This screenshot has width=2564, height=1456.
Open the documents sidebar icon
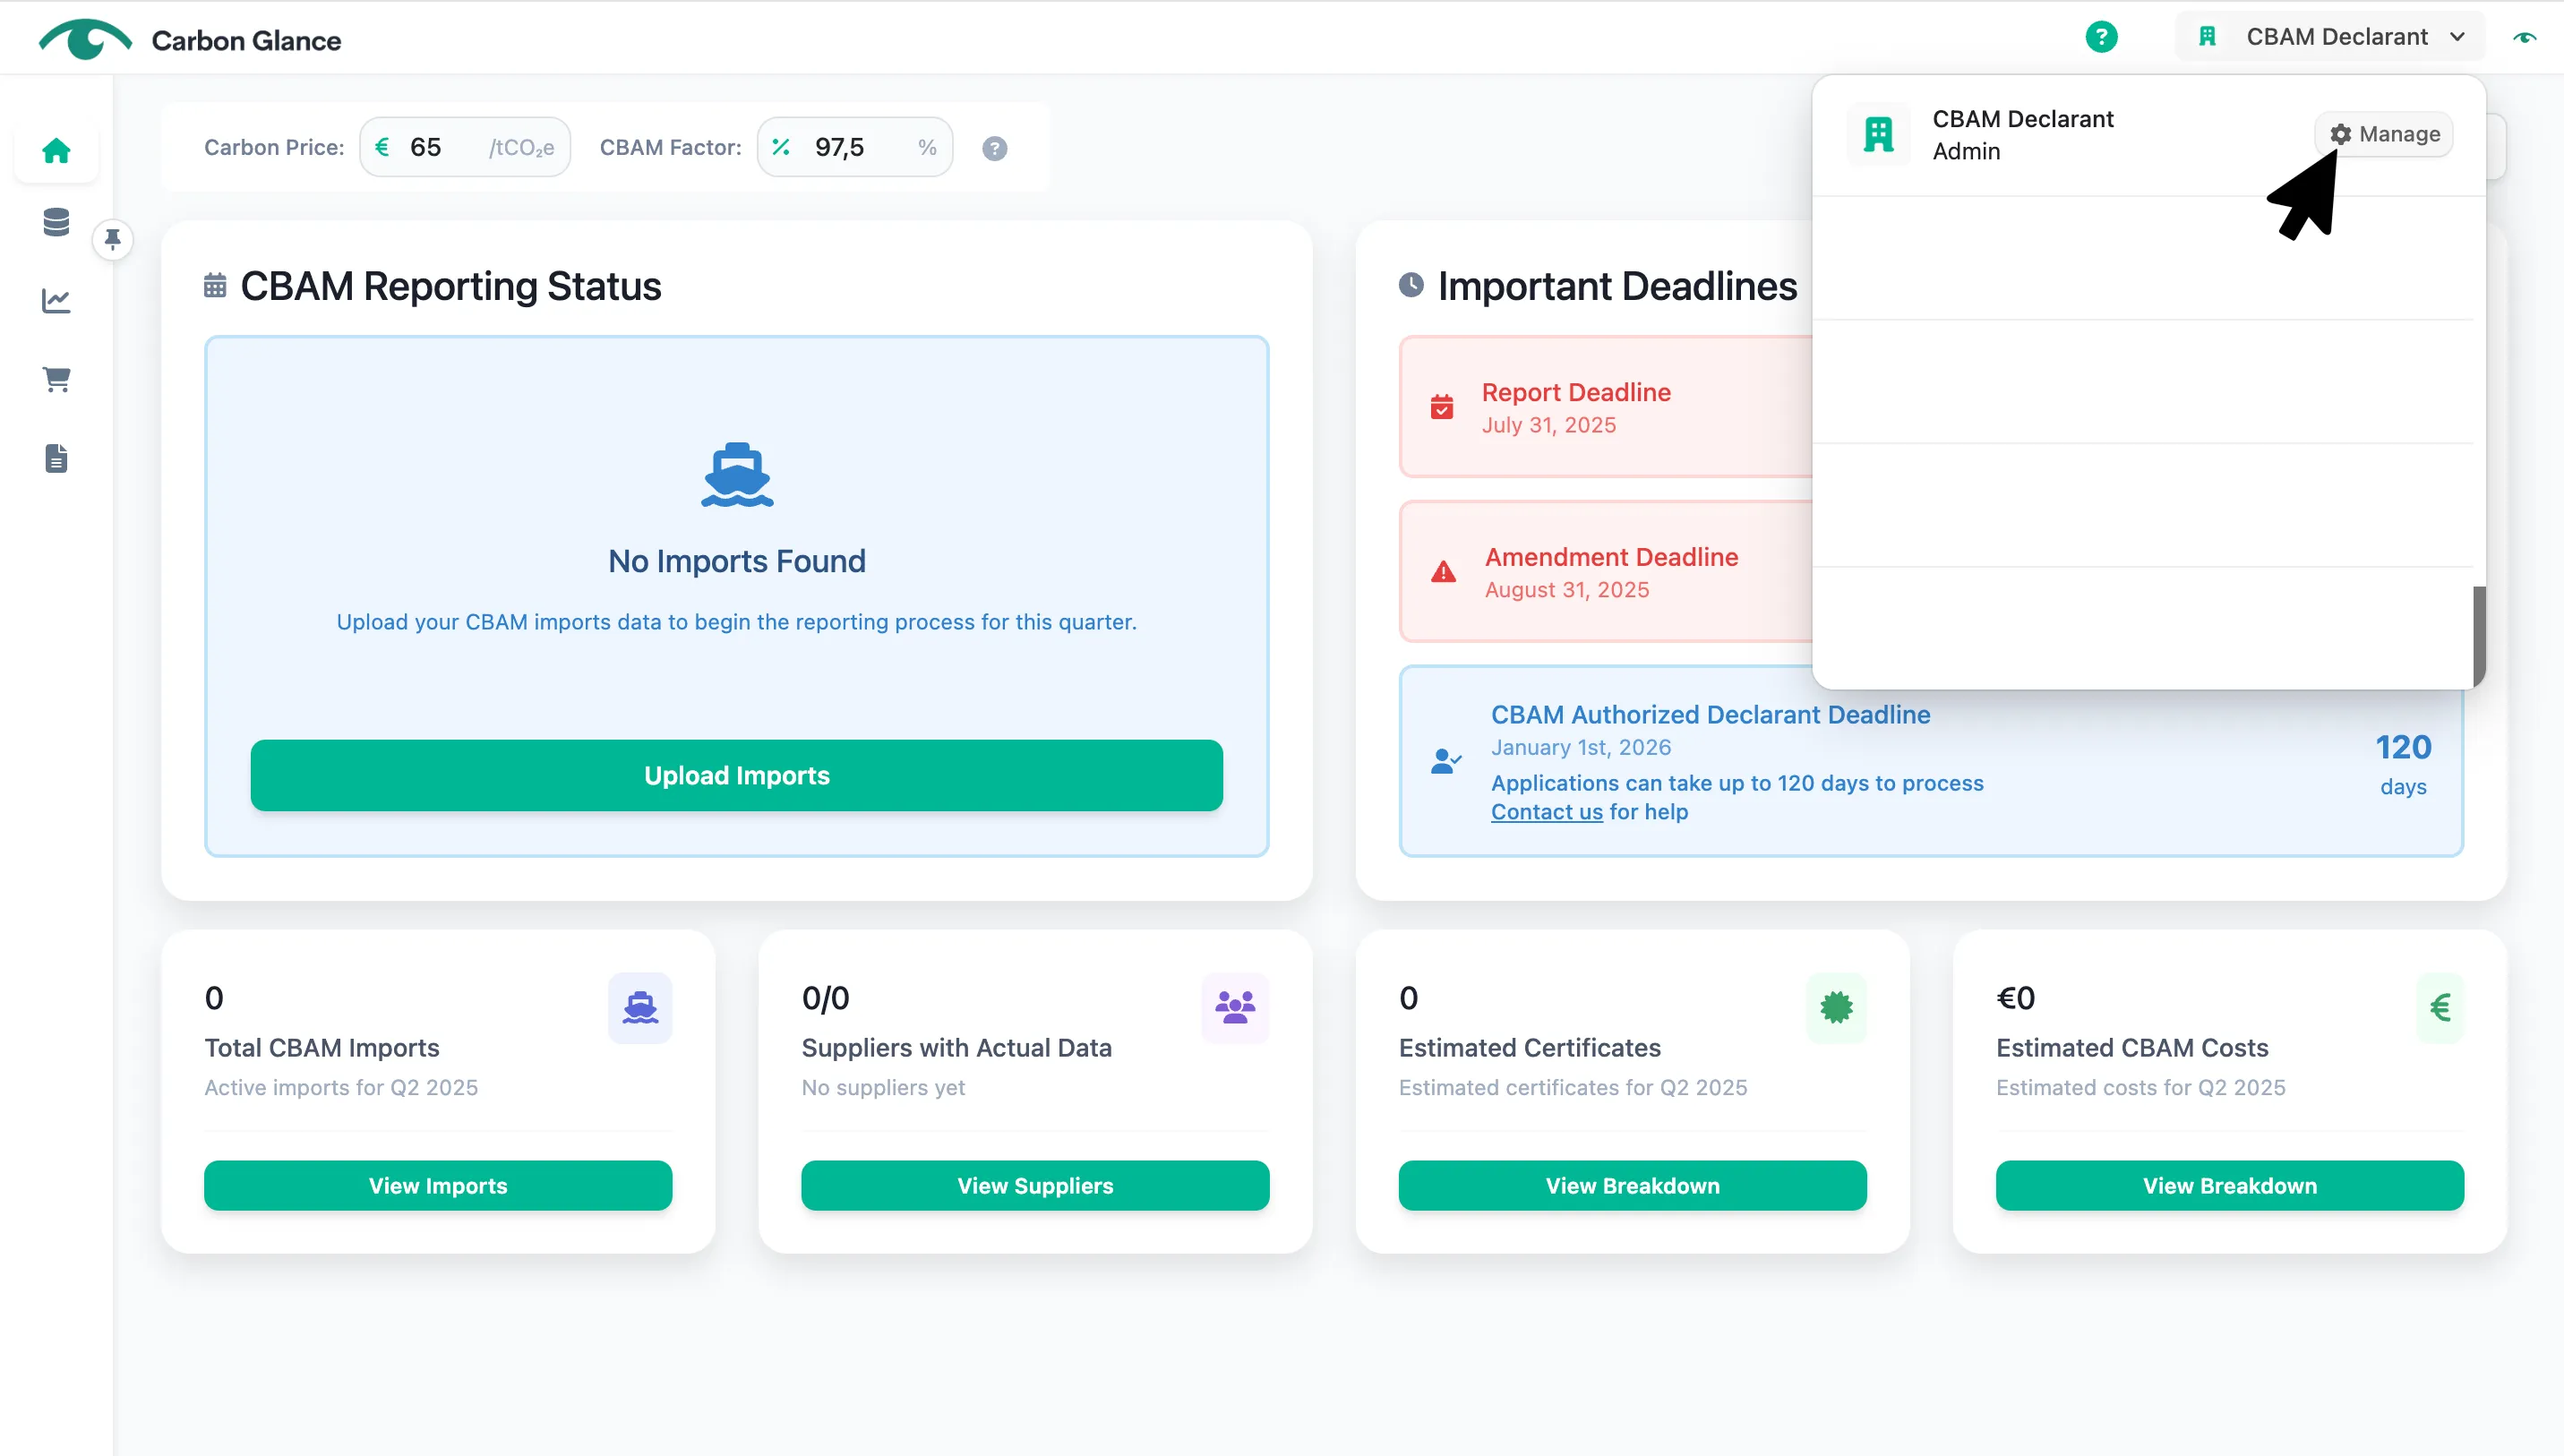point(56,458)
